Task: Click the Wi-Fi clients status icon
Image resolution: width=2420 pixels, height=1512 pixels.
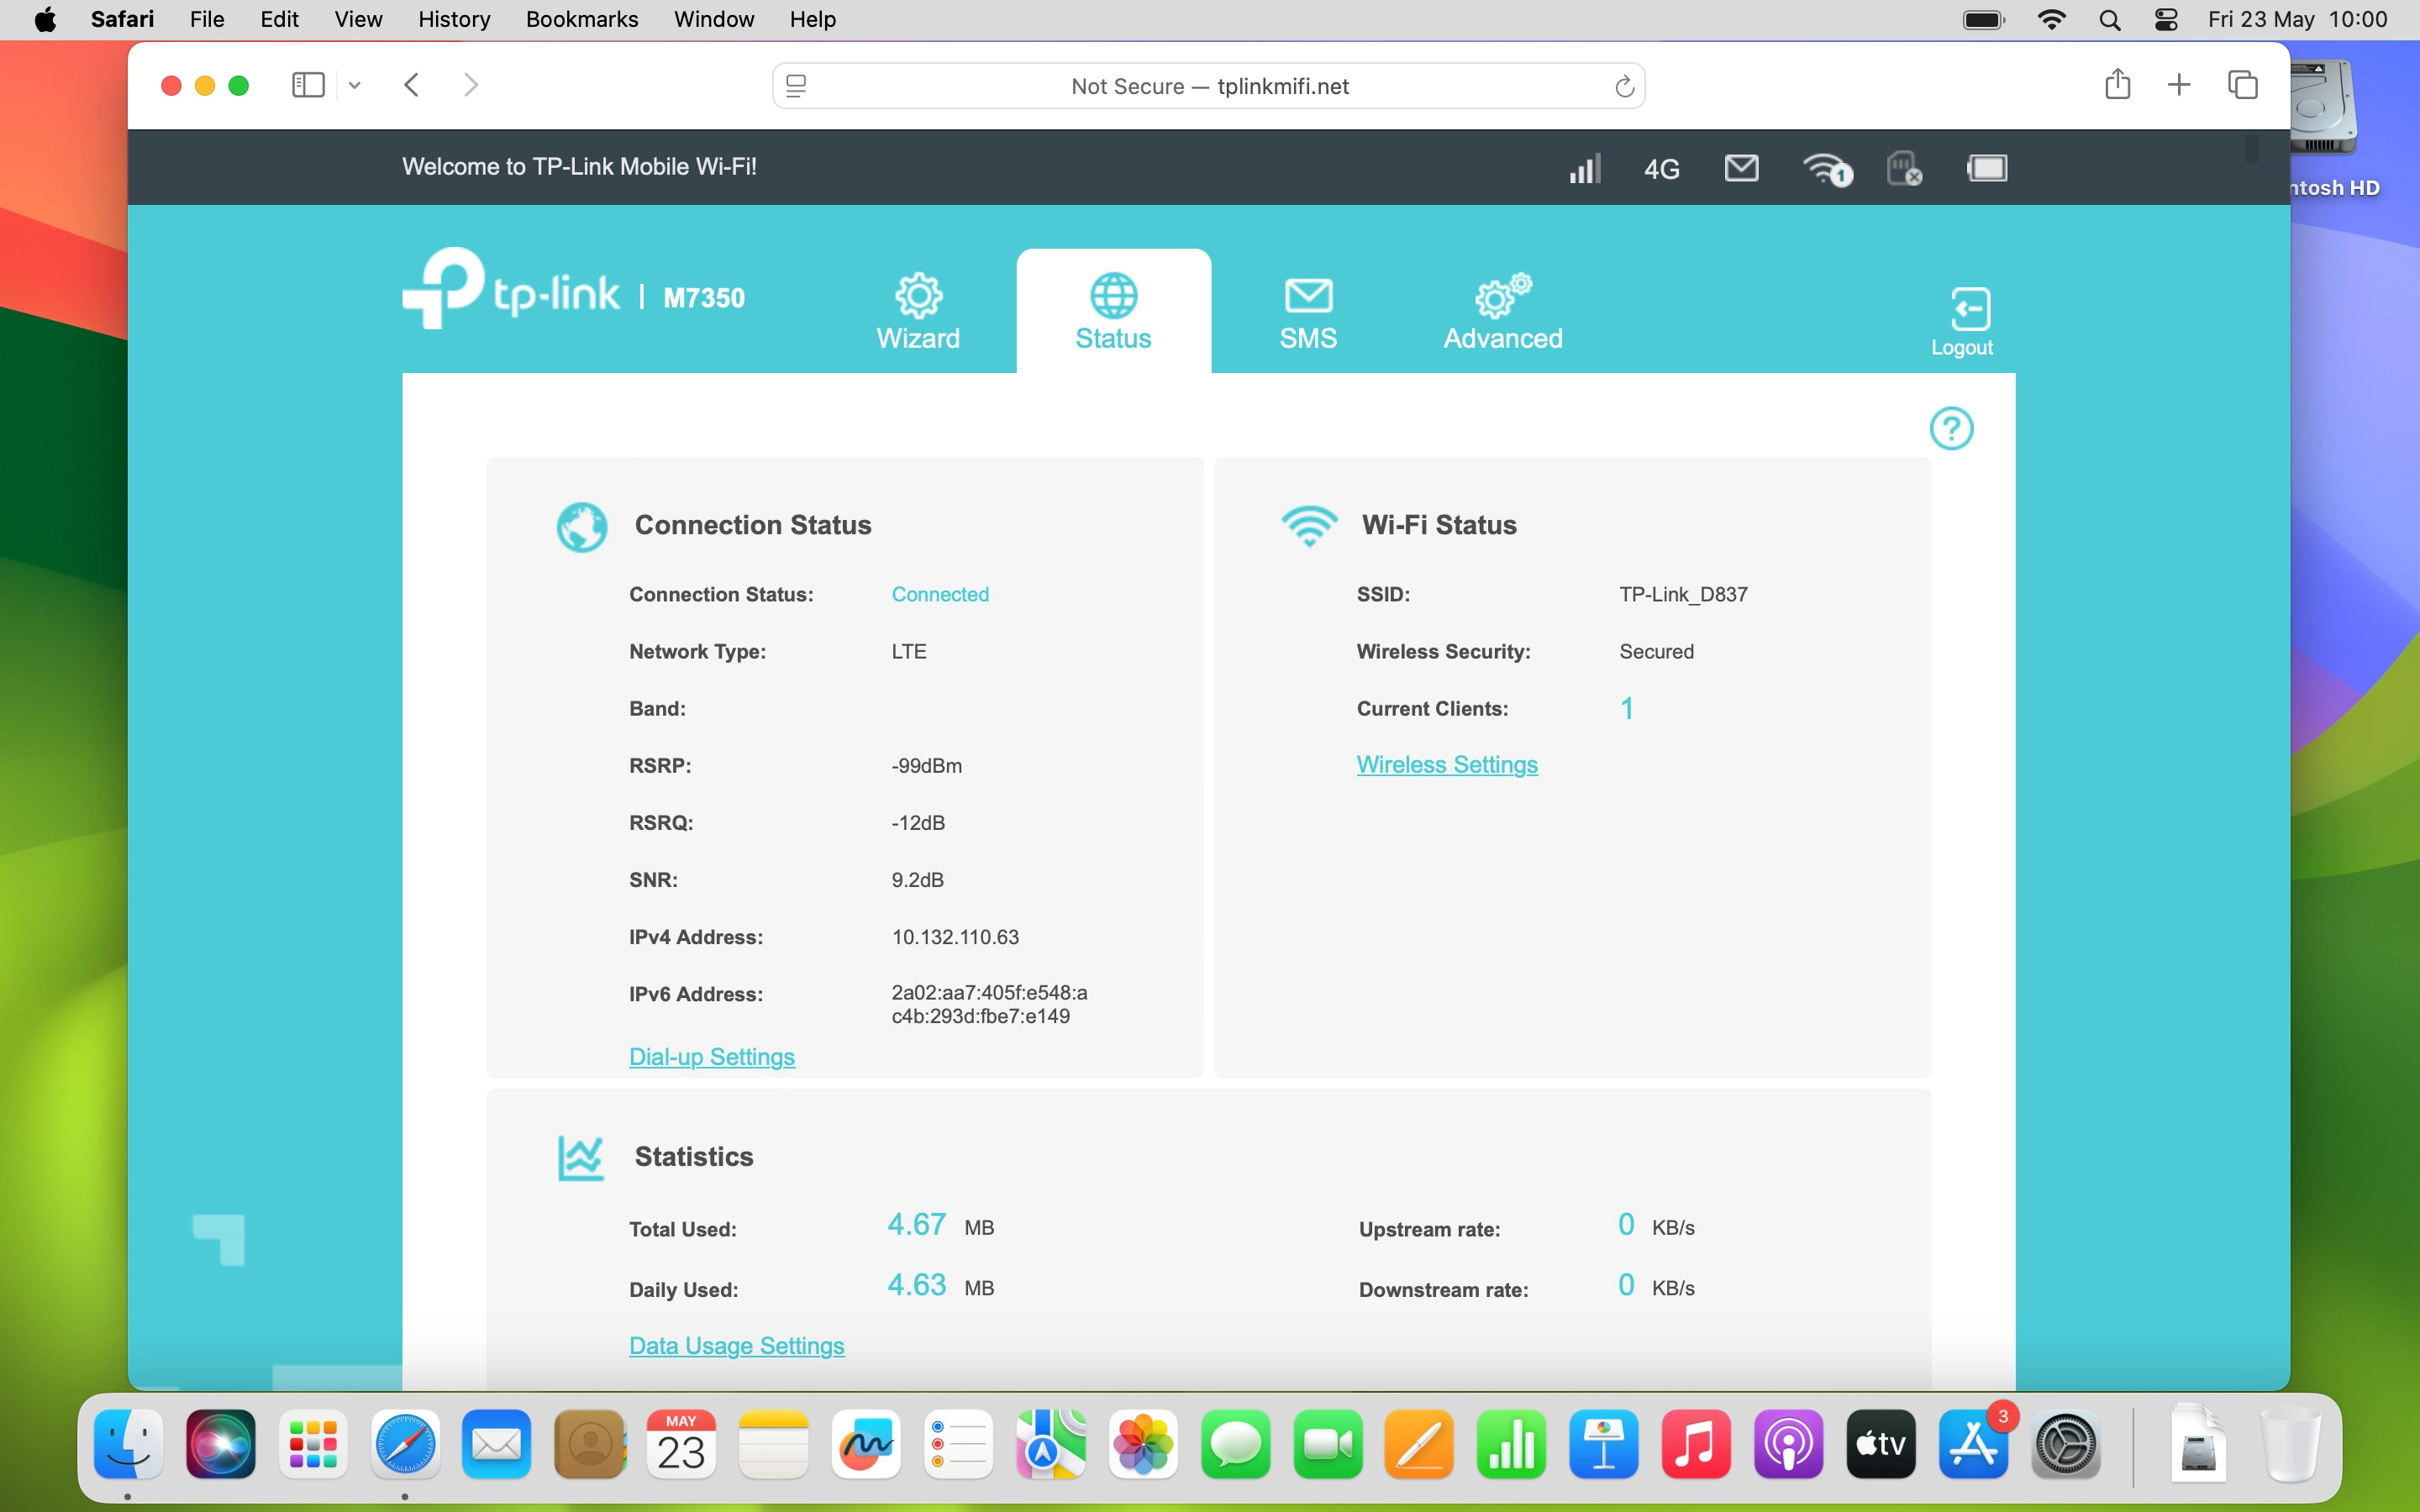Action: [x=1826, y=168]
